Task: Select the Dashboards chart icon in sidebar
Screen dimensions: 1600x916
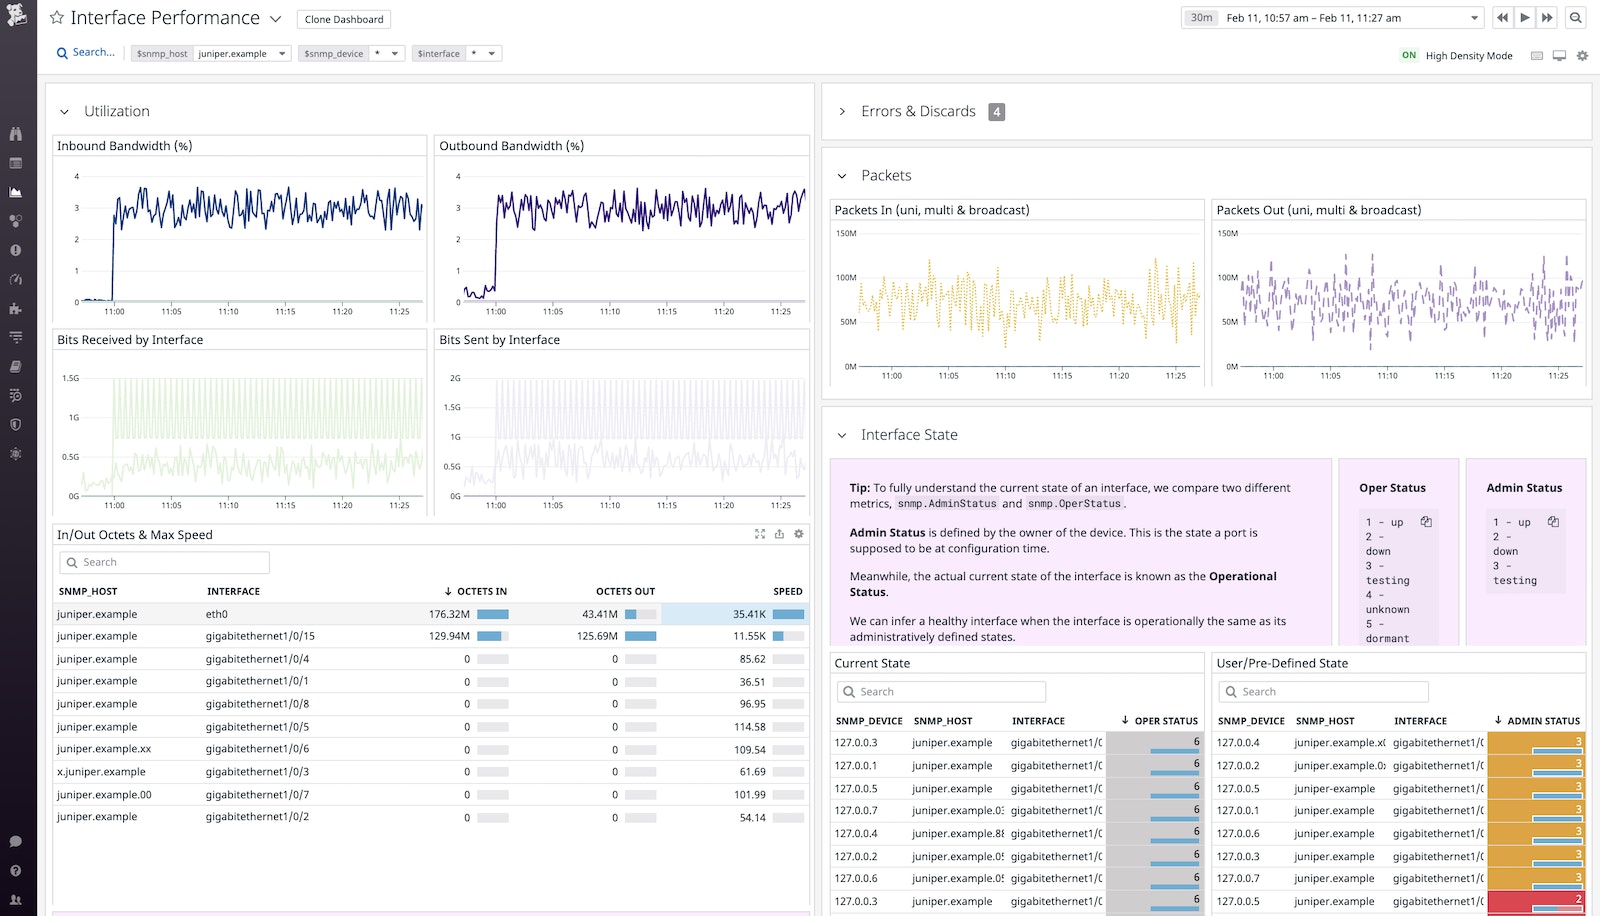Action: [x=15, y=192]
